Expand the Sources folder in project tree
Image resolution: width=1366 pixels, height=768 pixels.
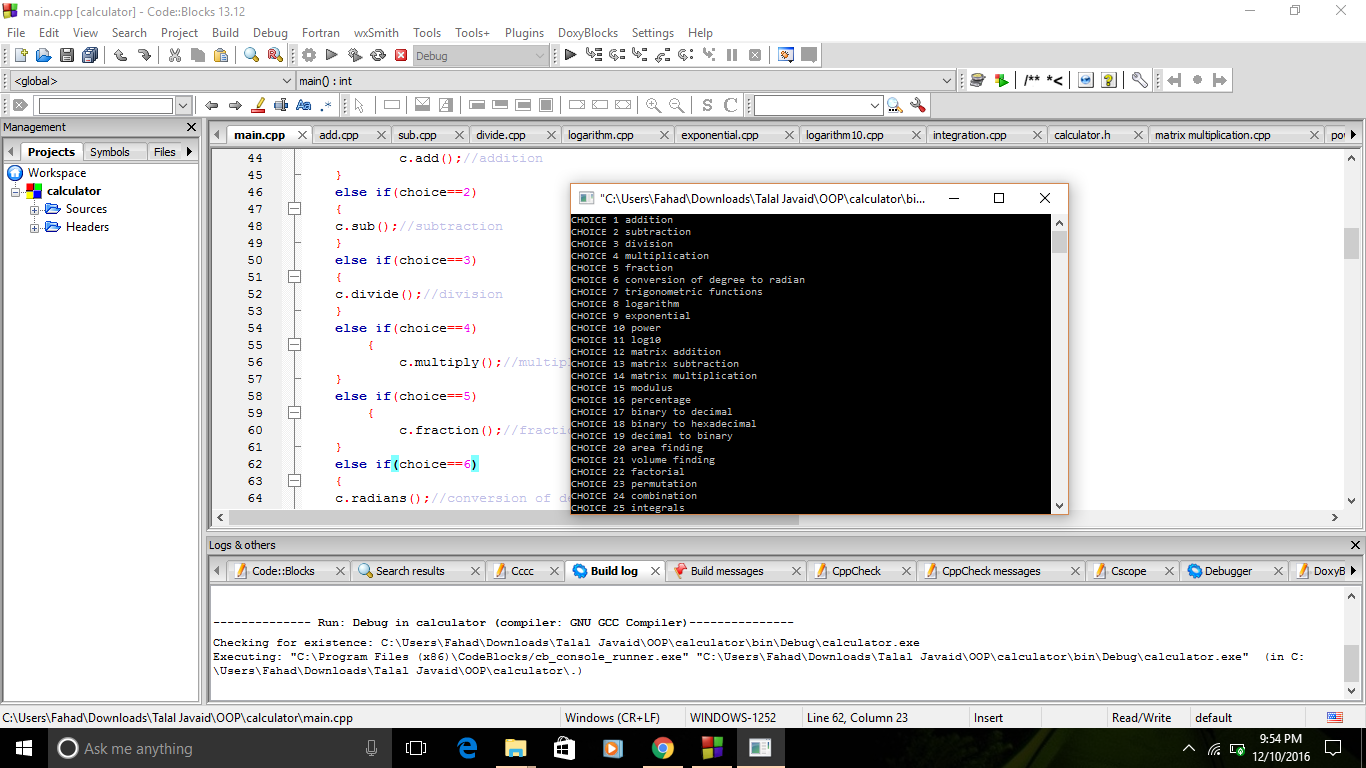pyautogui.click(x=35, y=210)
